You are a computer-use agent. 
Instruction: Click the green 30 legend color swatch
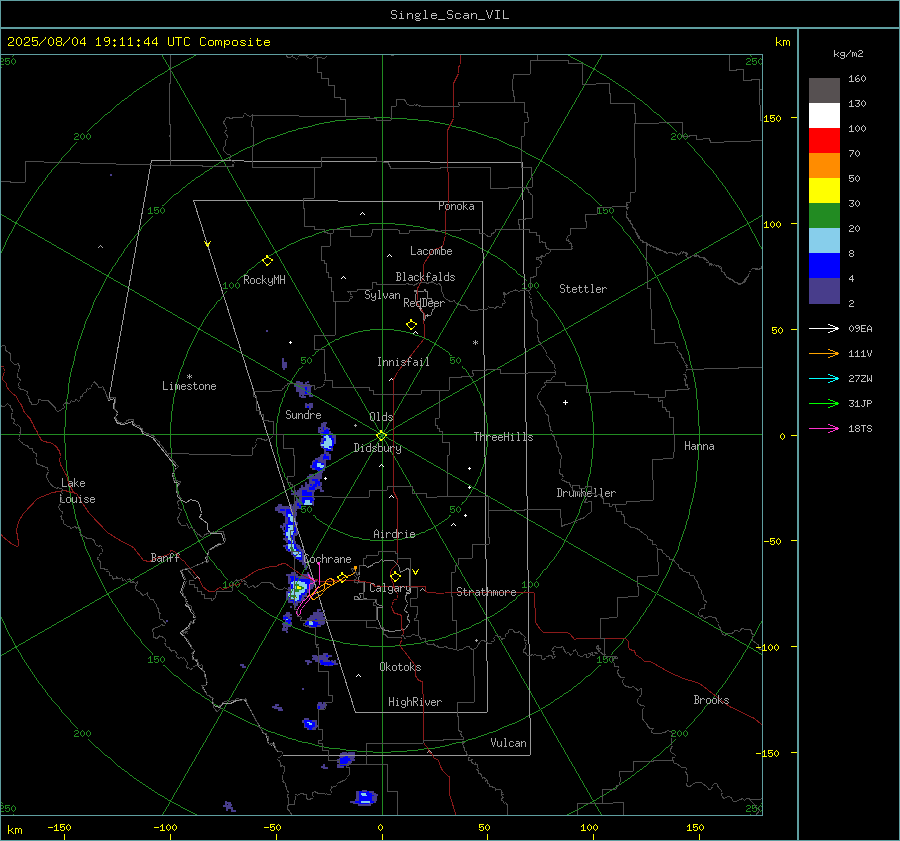(x=824, y=216)
